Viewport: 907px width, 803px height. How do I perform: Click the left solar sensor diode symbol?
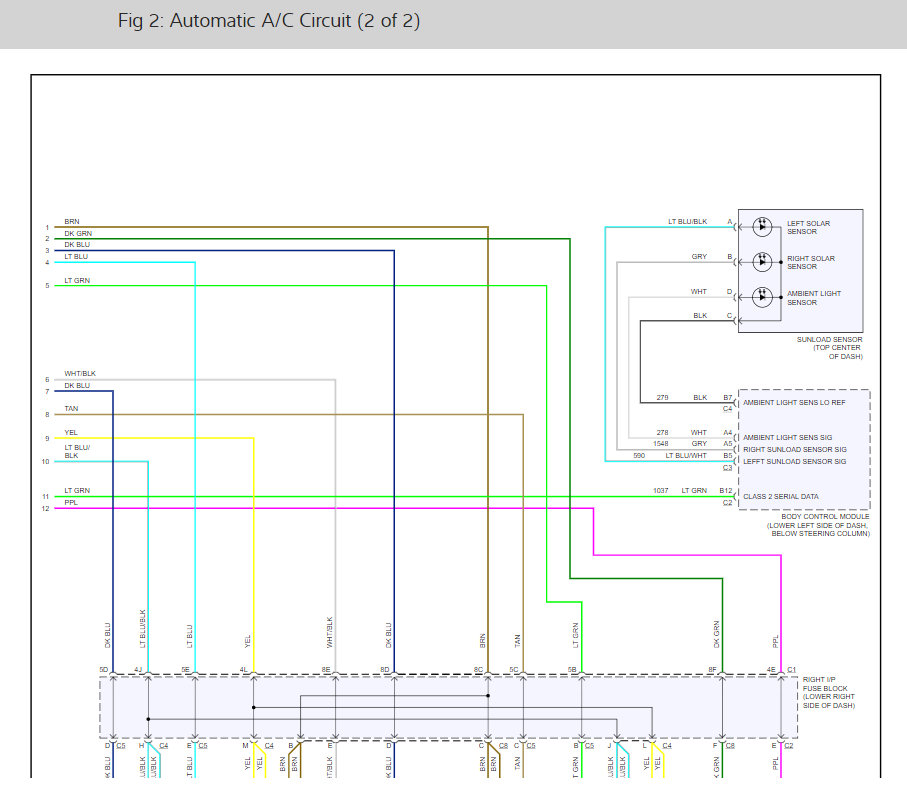pos(762,227)
